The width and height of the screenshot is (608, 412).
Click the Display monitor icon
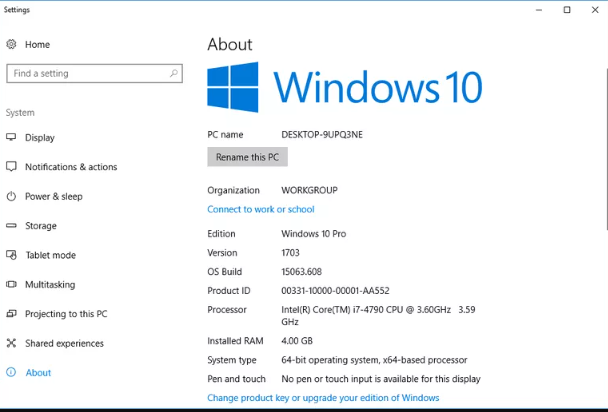click(x=11, y=137)
